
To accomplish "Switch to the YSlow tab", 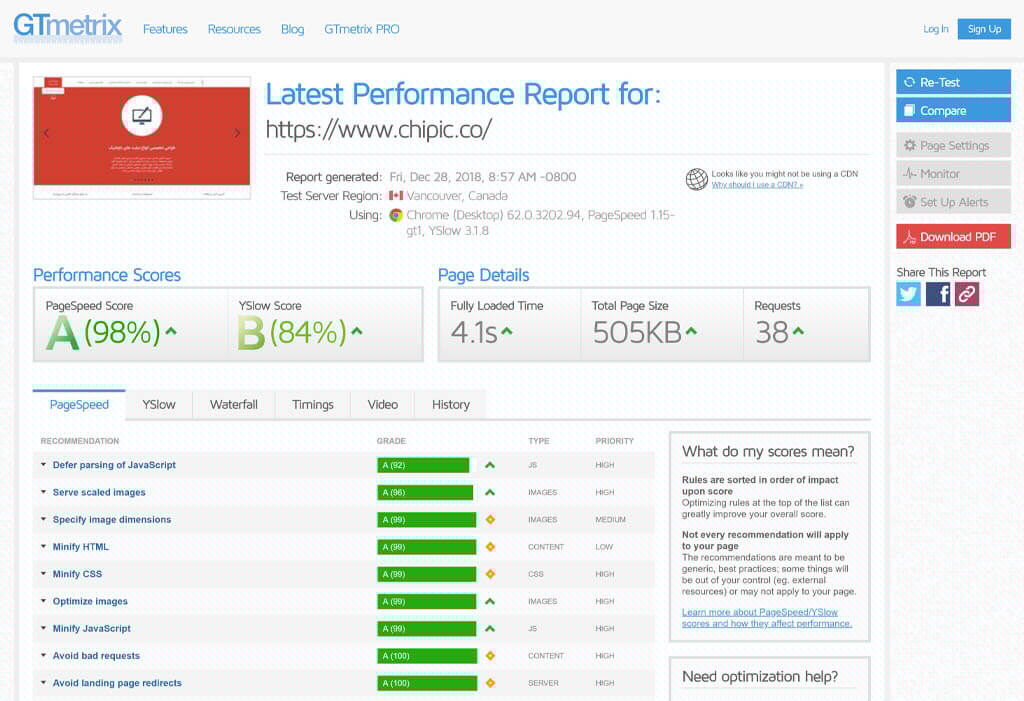I will [x=159, y=404].
